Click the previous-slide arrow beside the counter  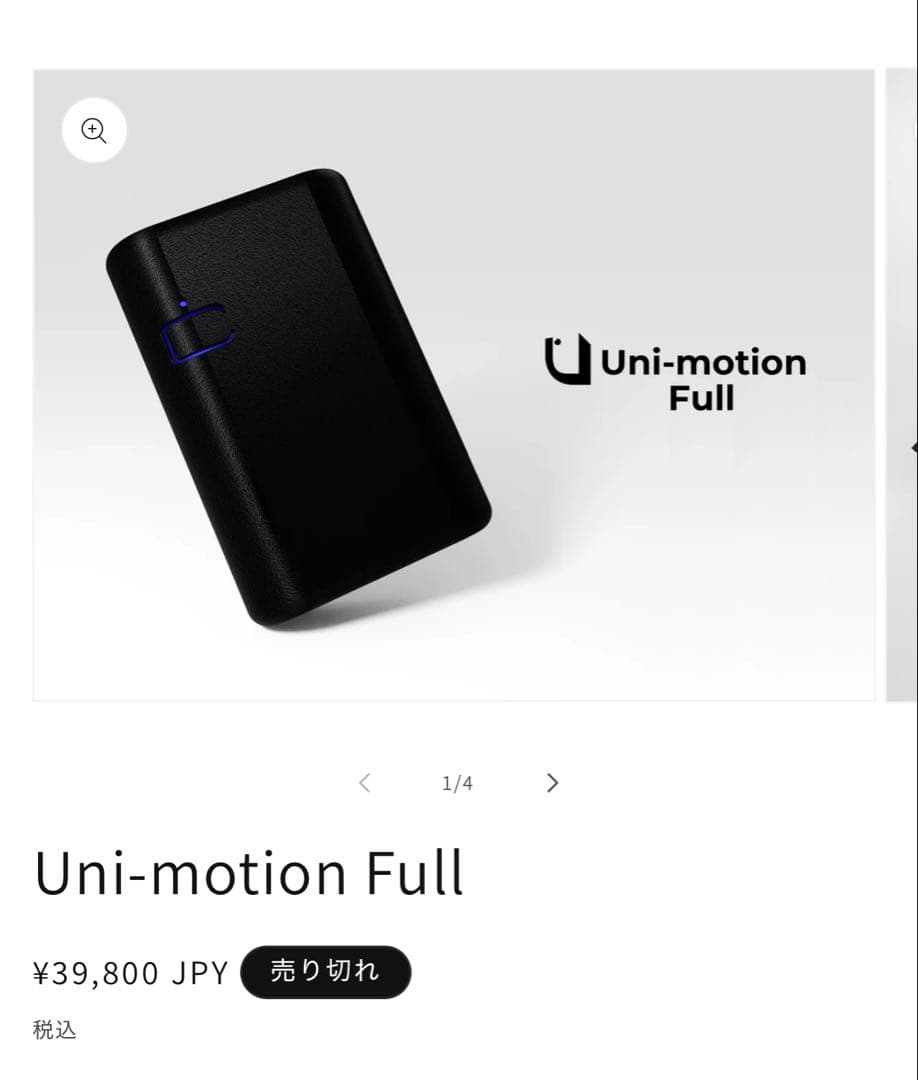[364, 783]
